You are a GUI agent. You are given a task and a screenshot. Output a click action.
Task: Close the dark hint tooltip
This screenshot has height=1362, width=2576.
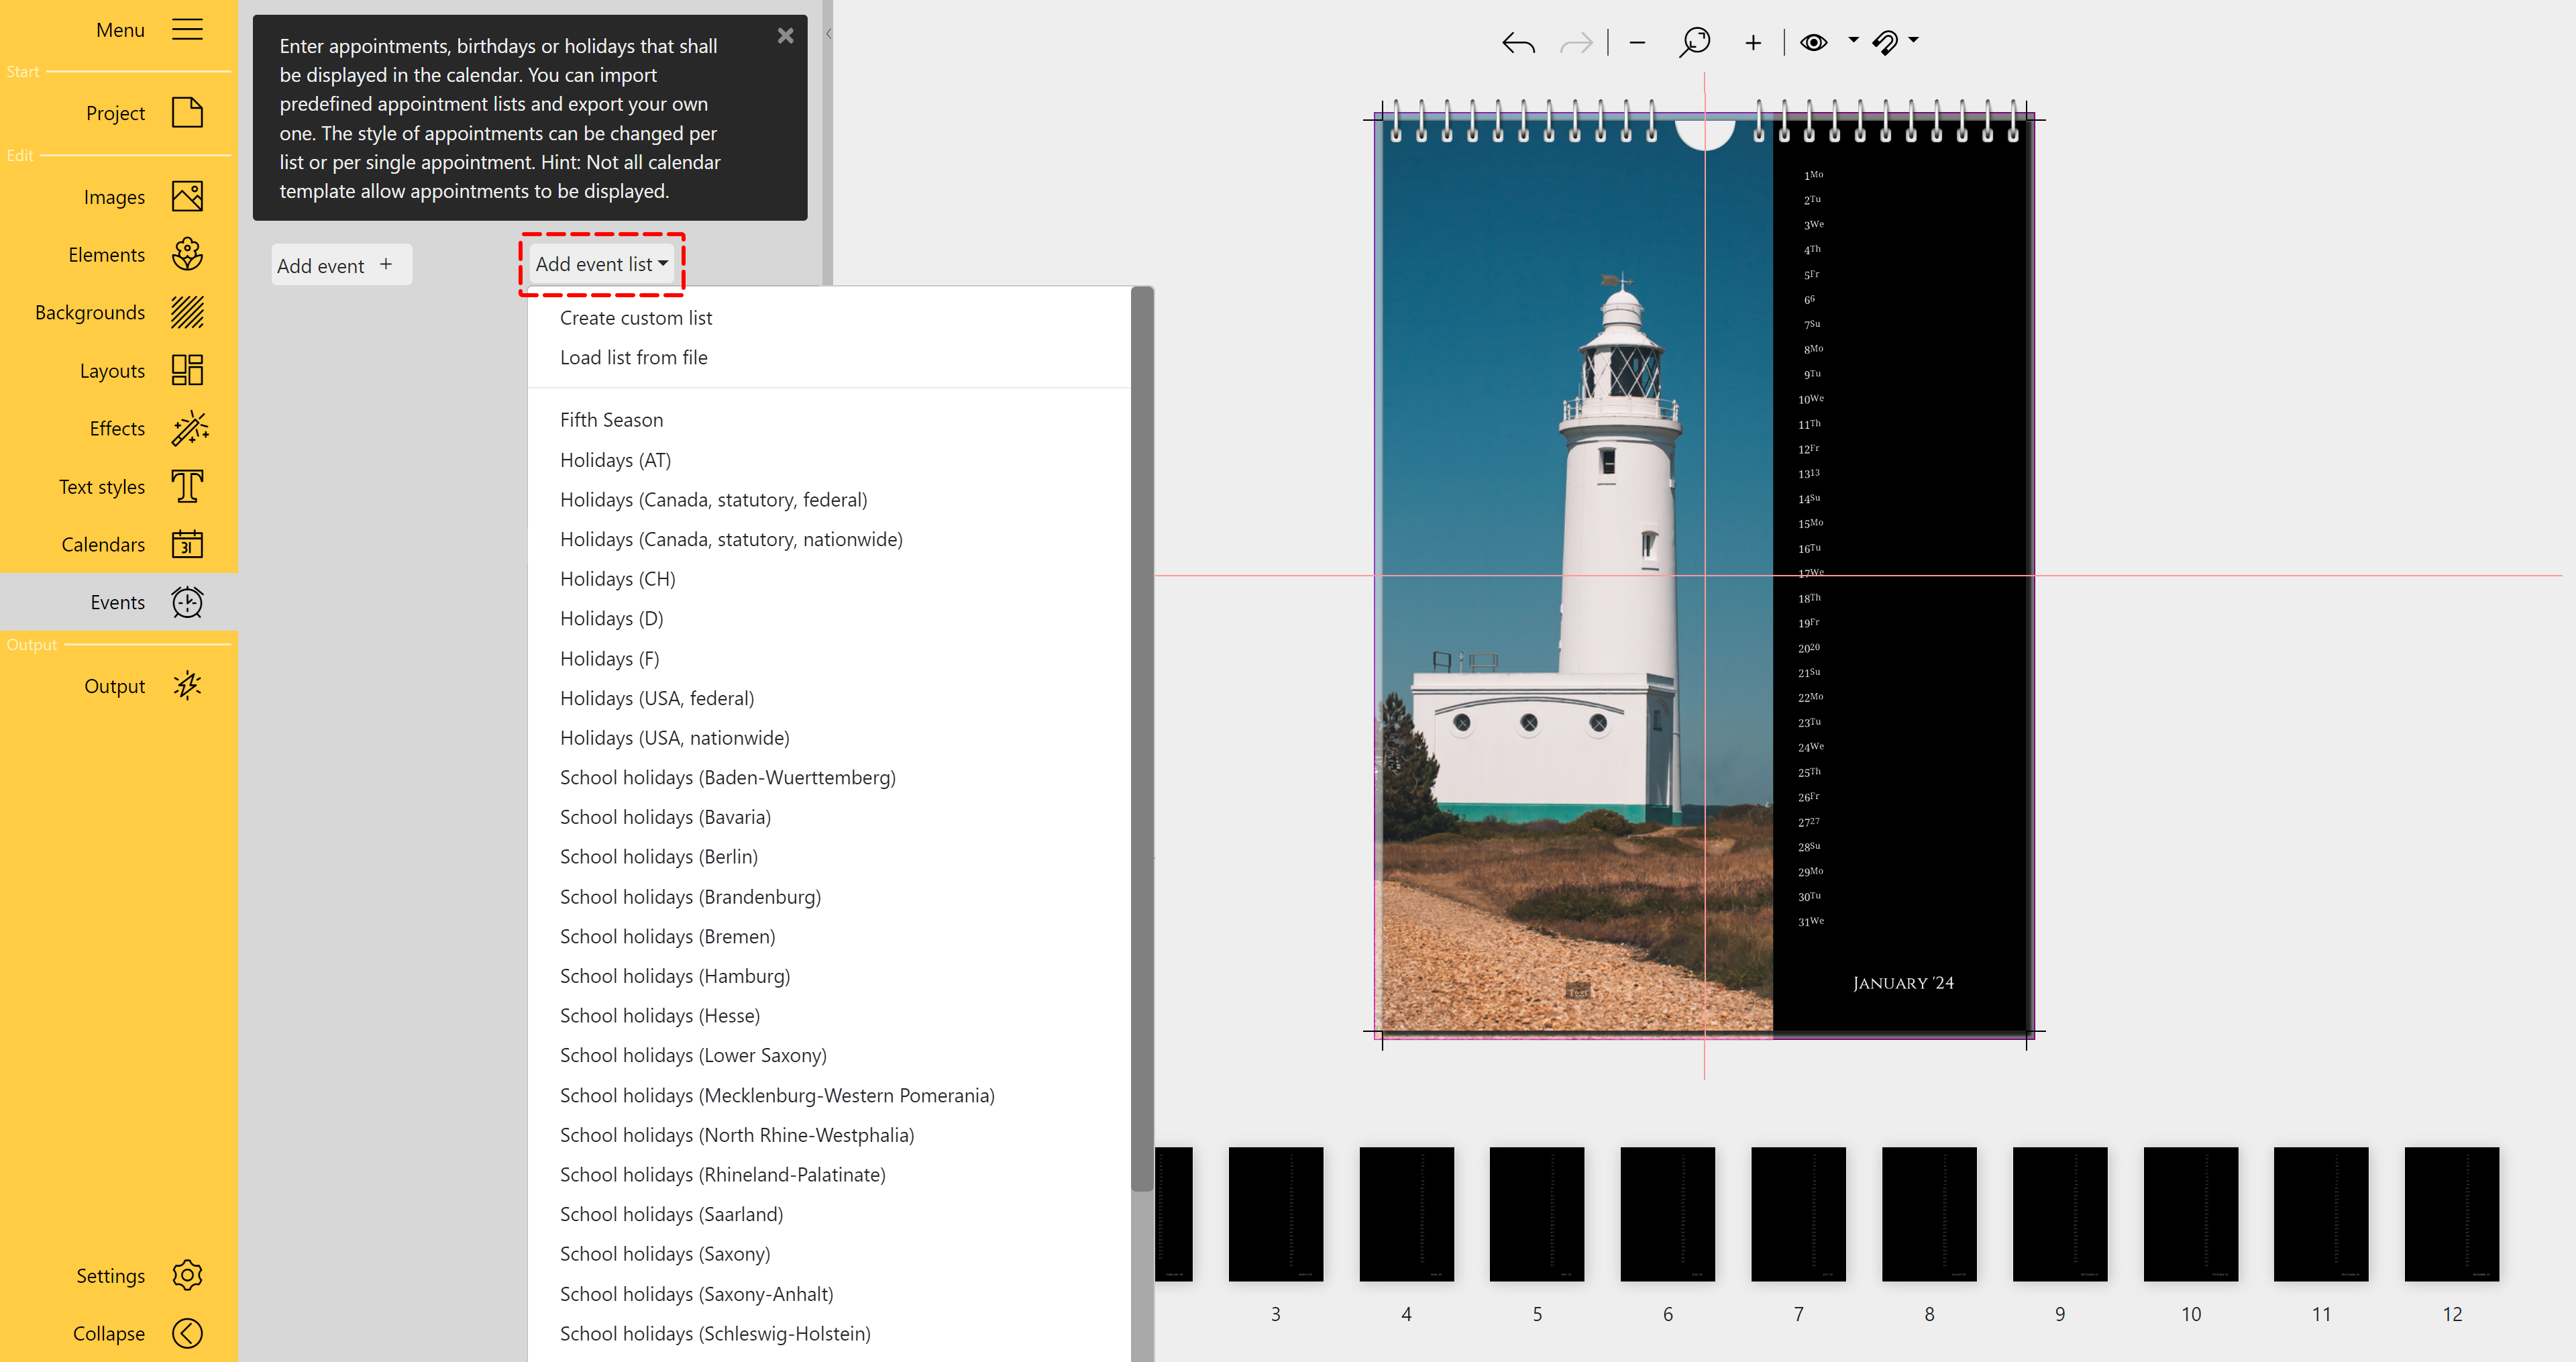coord(785,36)
